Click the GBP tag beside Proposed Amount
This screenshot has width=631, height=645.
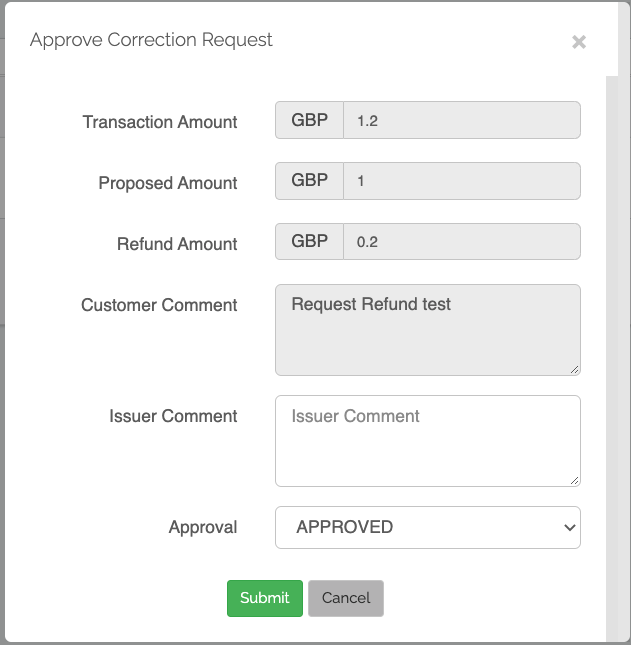309,182
